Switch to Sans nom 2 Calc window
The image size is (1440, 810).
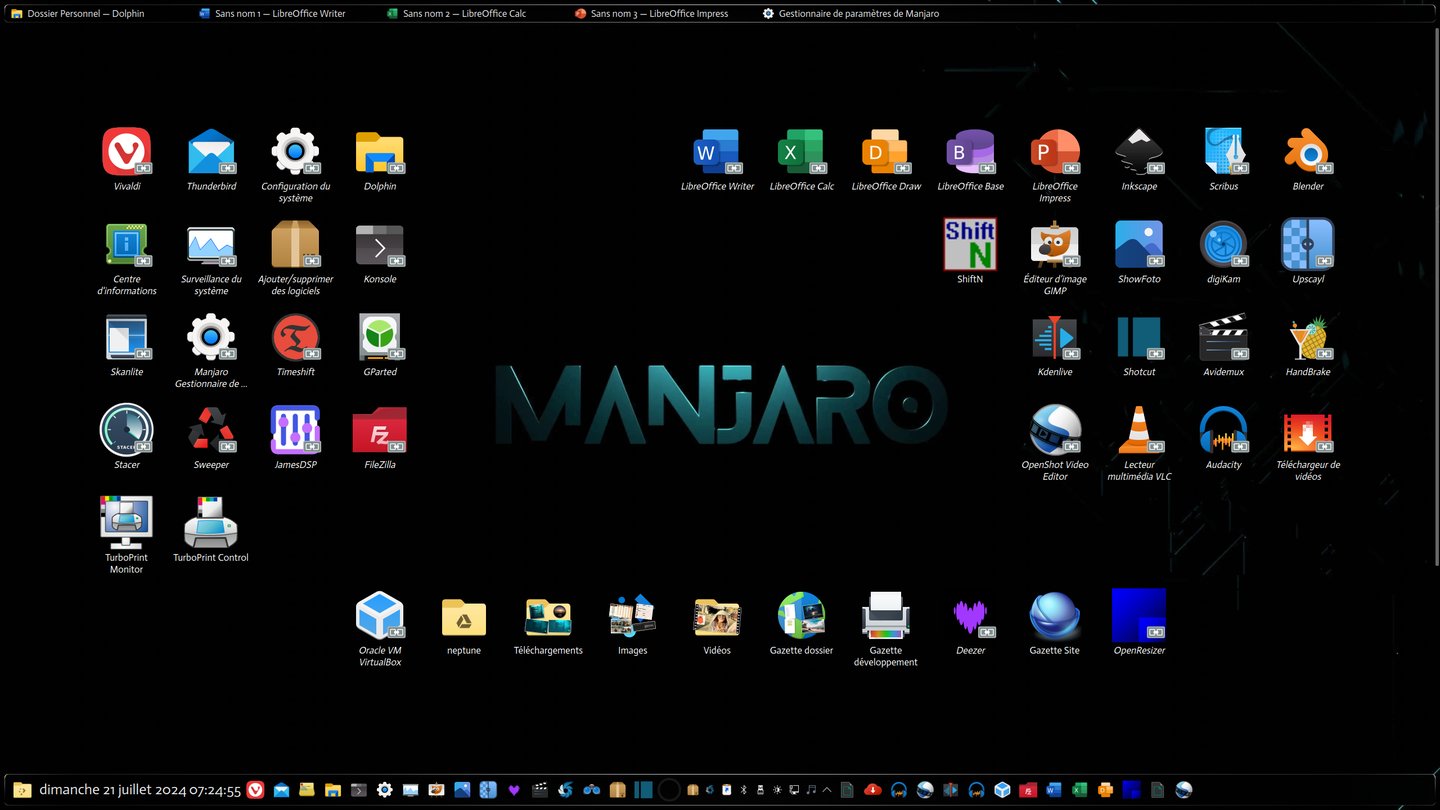tap(456, 14)
